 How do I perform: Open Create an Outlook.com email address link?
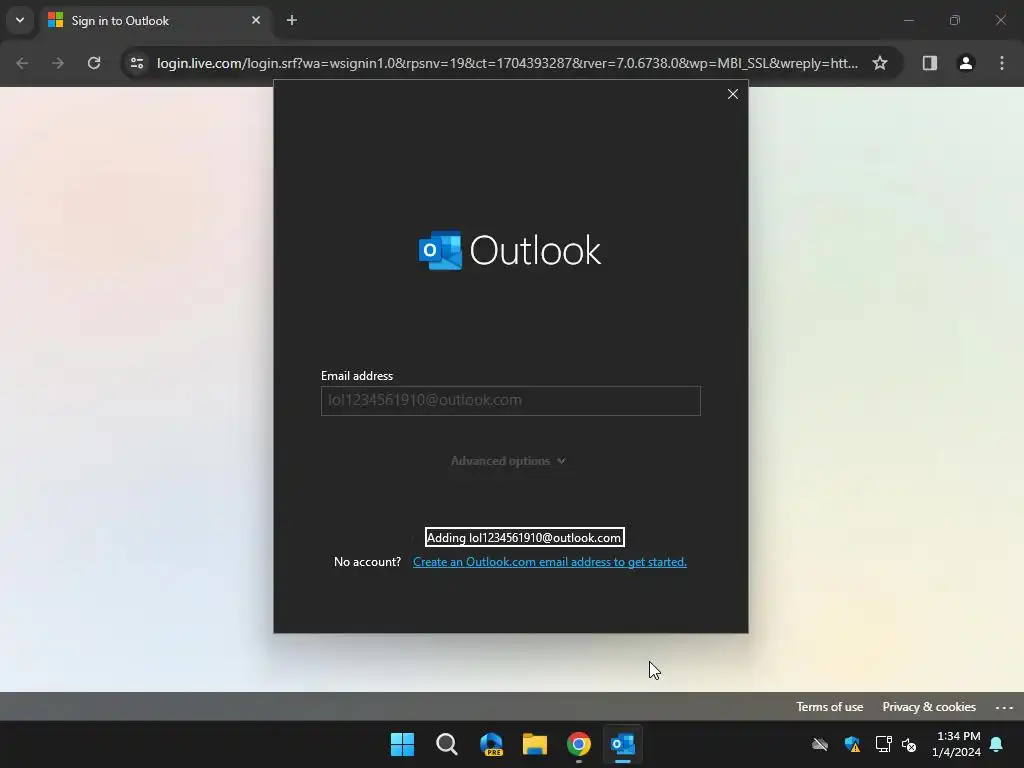550,562
